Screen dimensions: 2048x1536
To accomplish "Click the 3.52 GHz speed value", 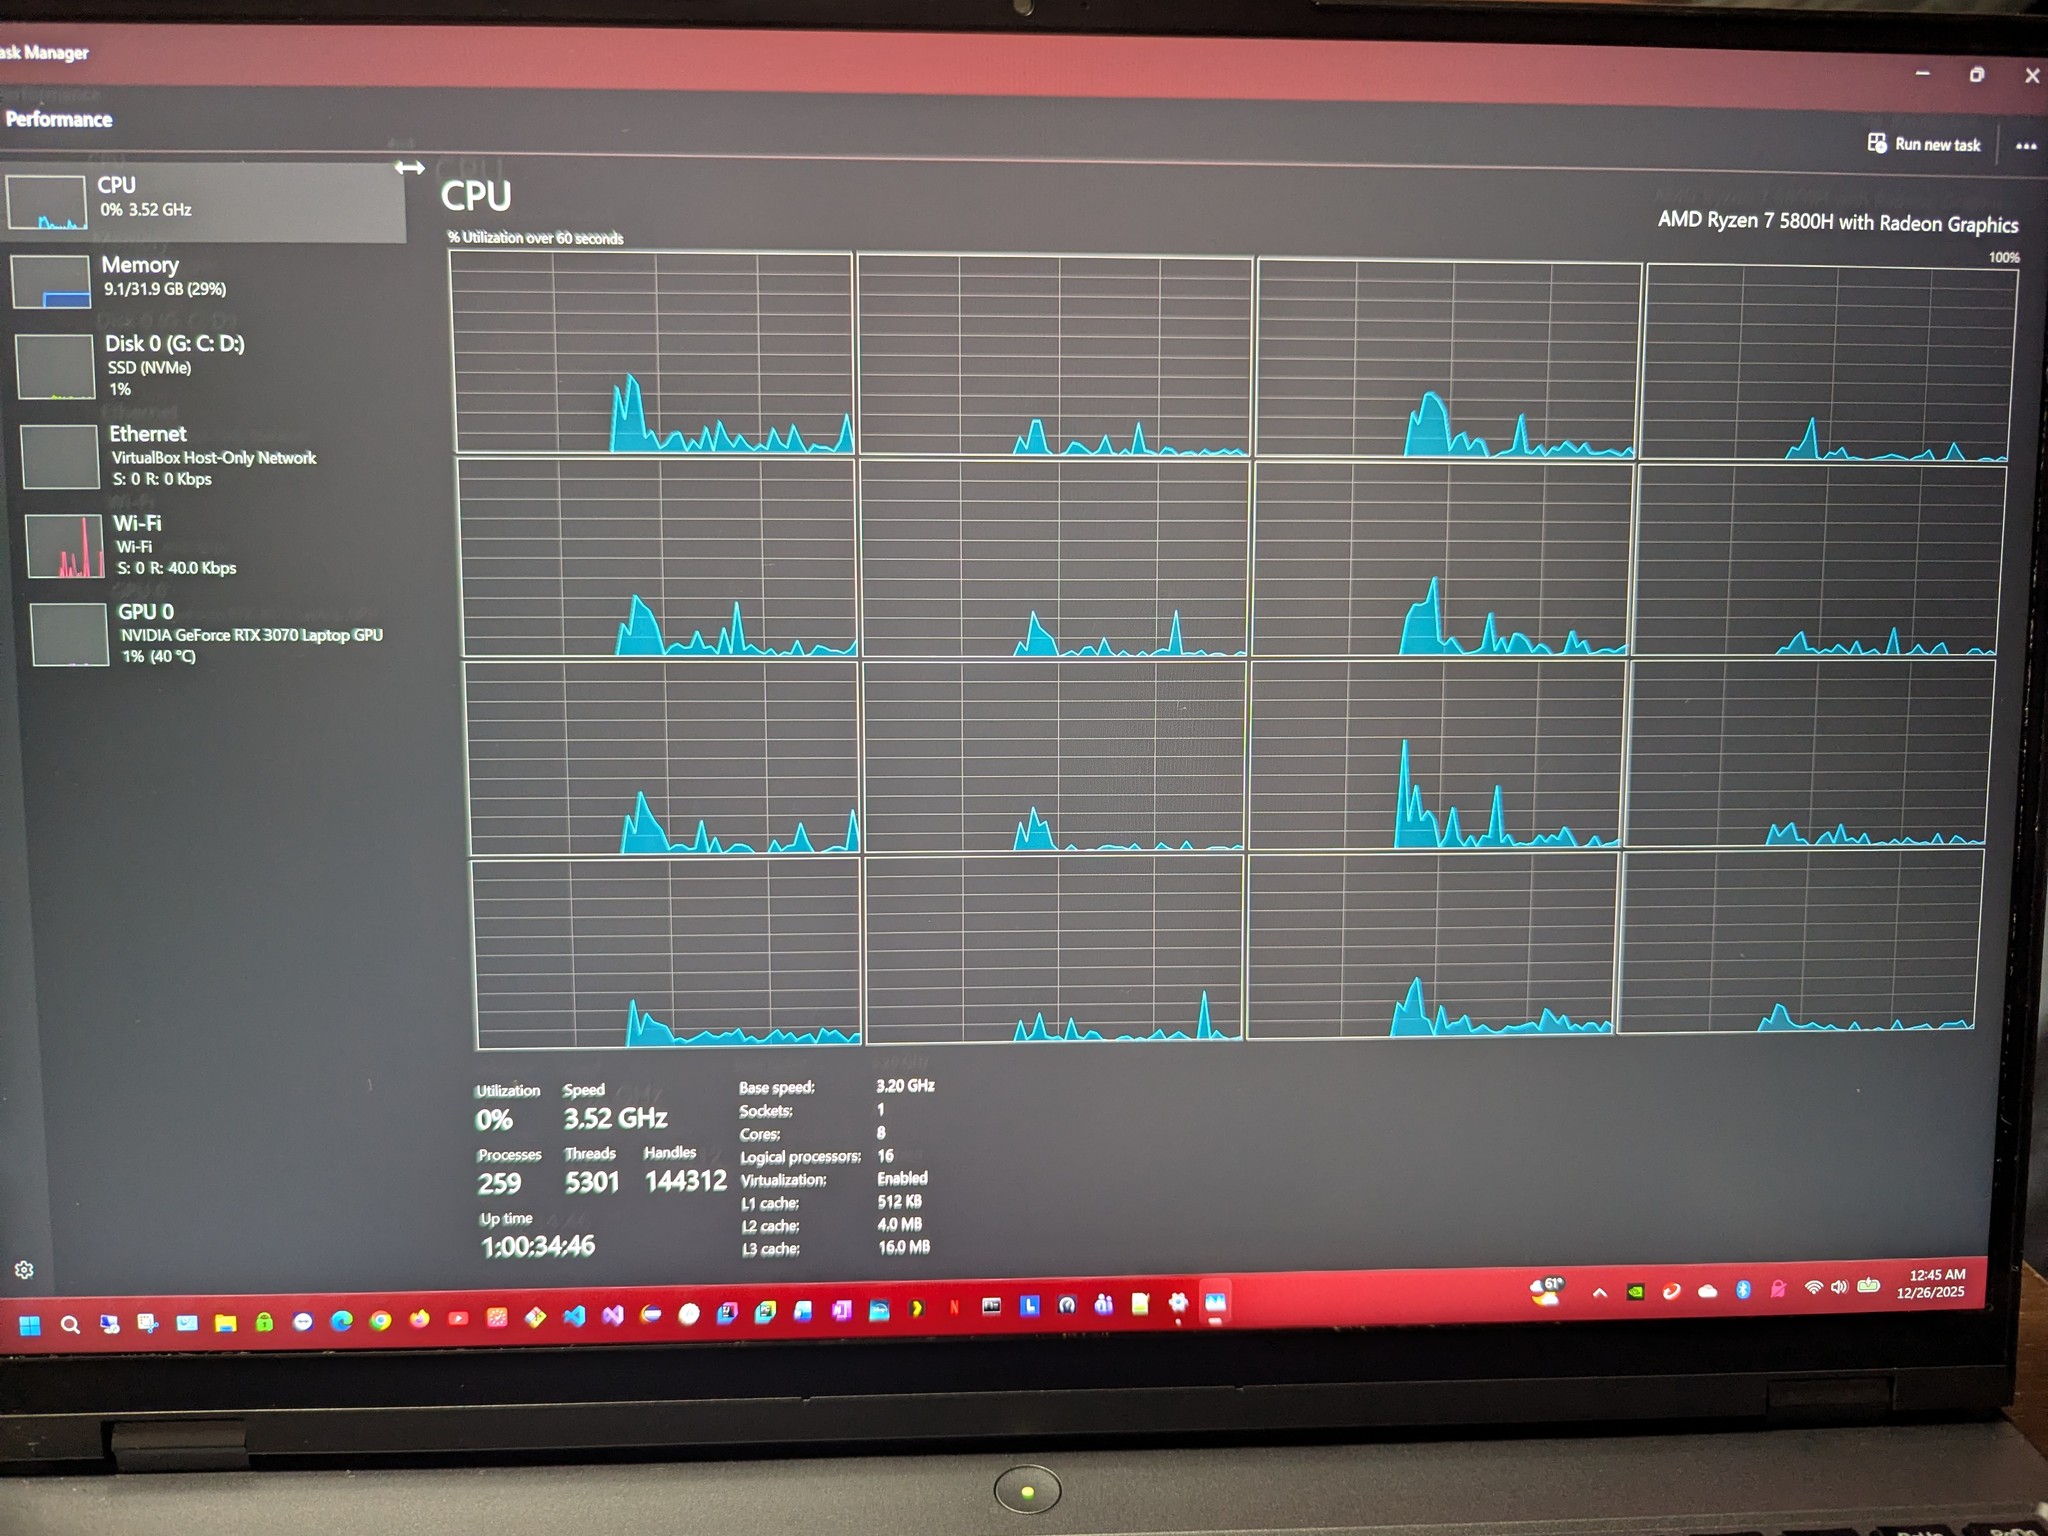I will pos(615,1117).
